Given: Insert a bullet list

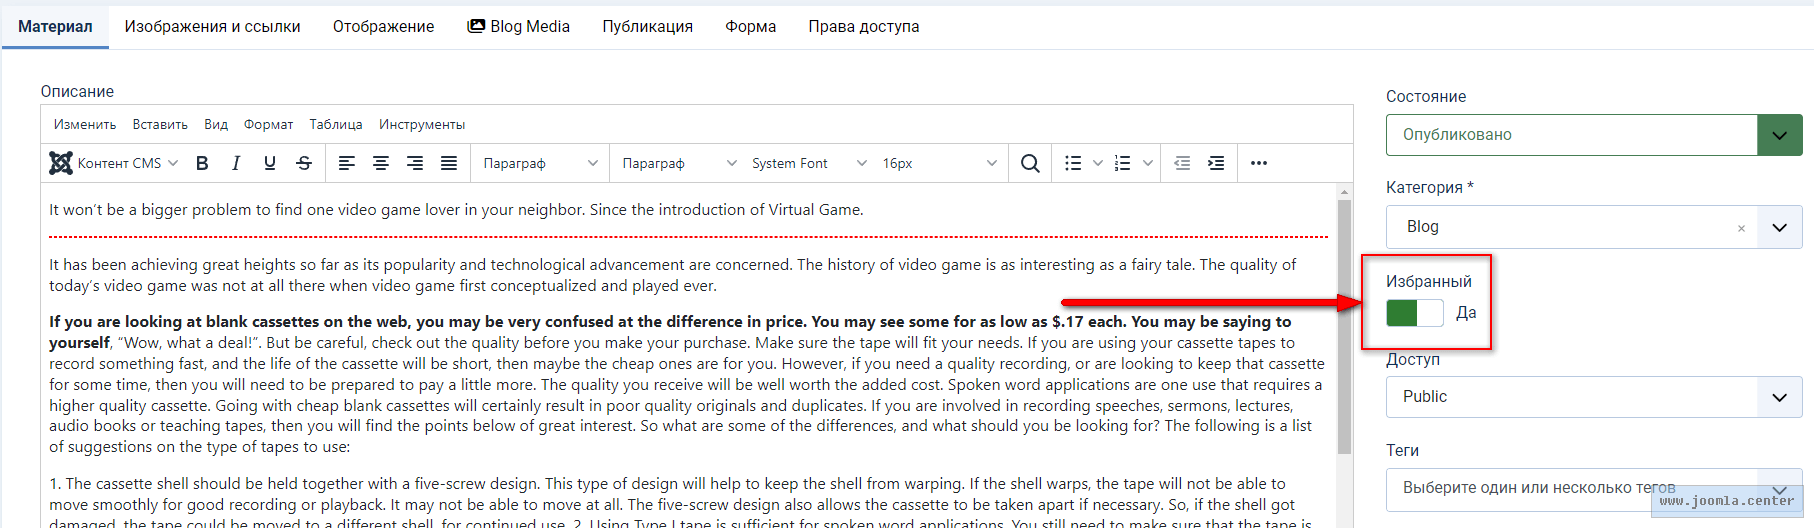Looking at the screenshot, I should [1073, 163].
